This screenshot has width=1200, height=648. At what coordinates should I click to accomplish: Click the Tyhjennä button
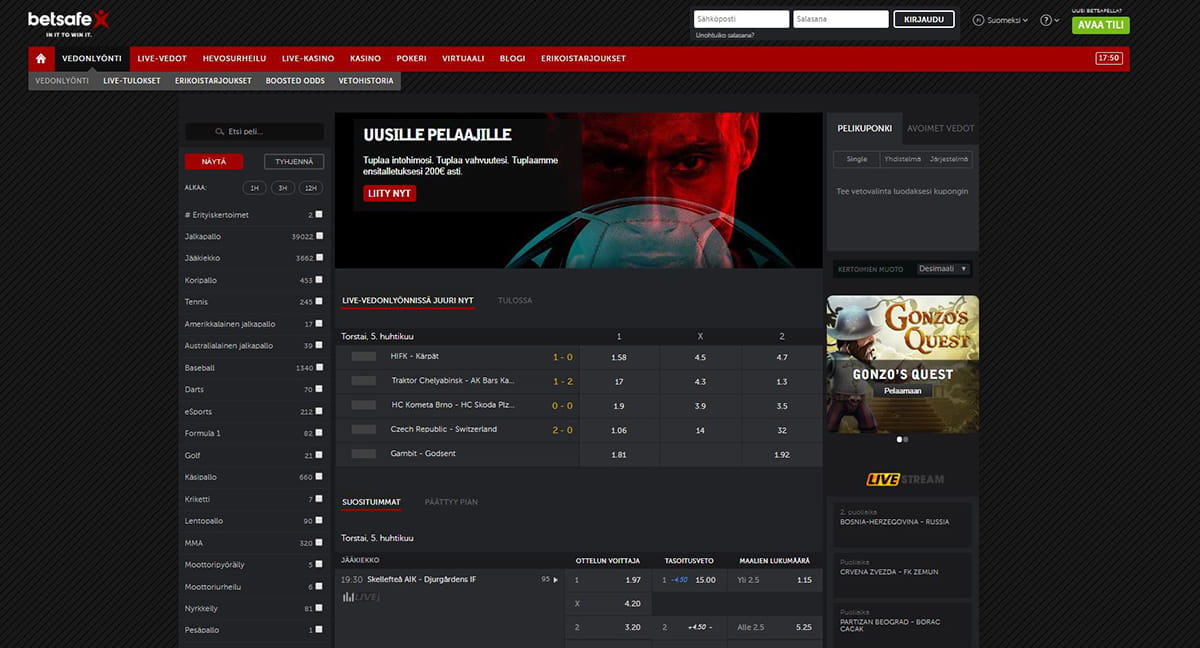(294, 161)
